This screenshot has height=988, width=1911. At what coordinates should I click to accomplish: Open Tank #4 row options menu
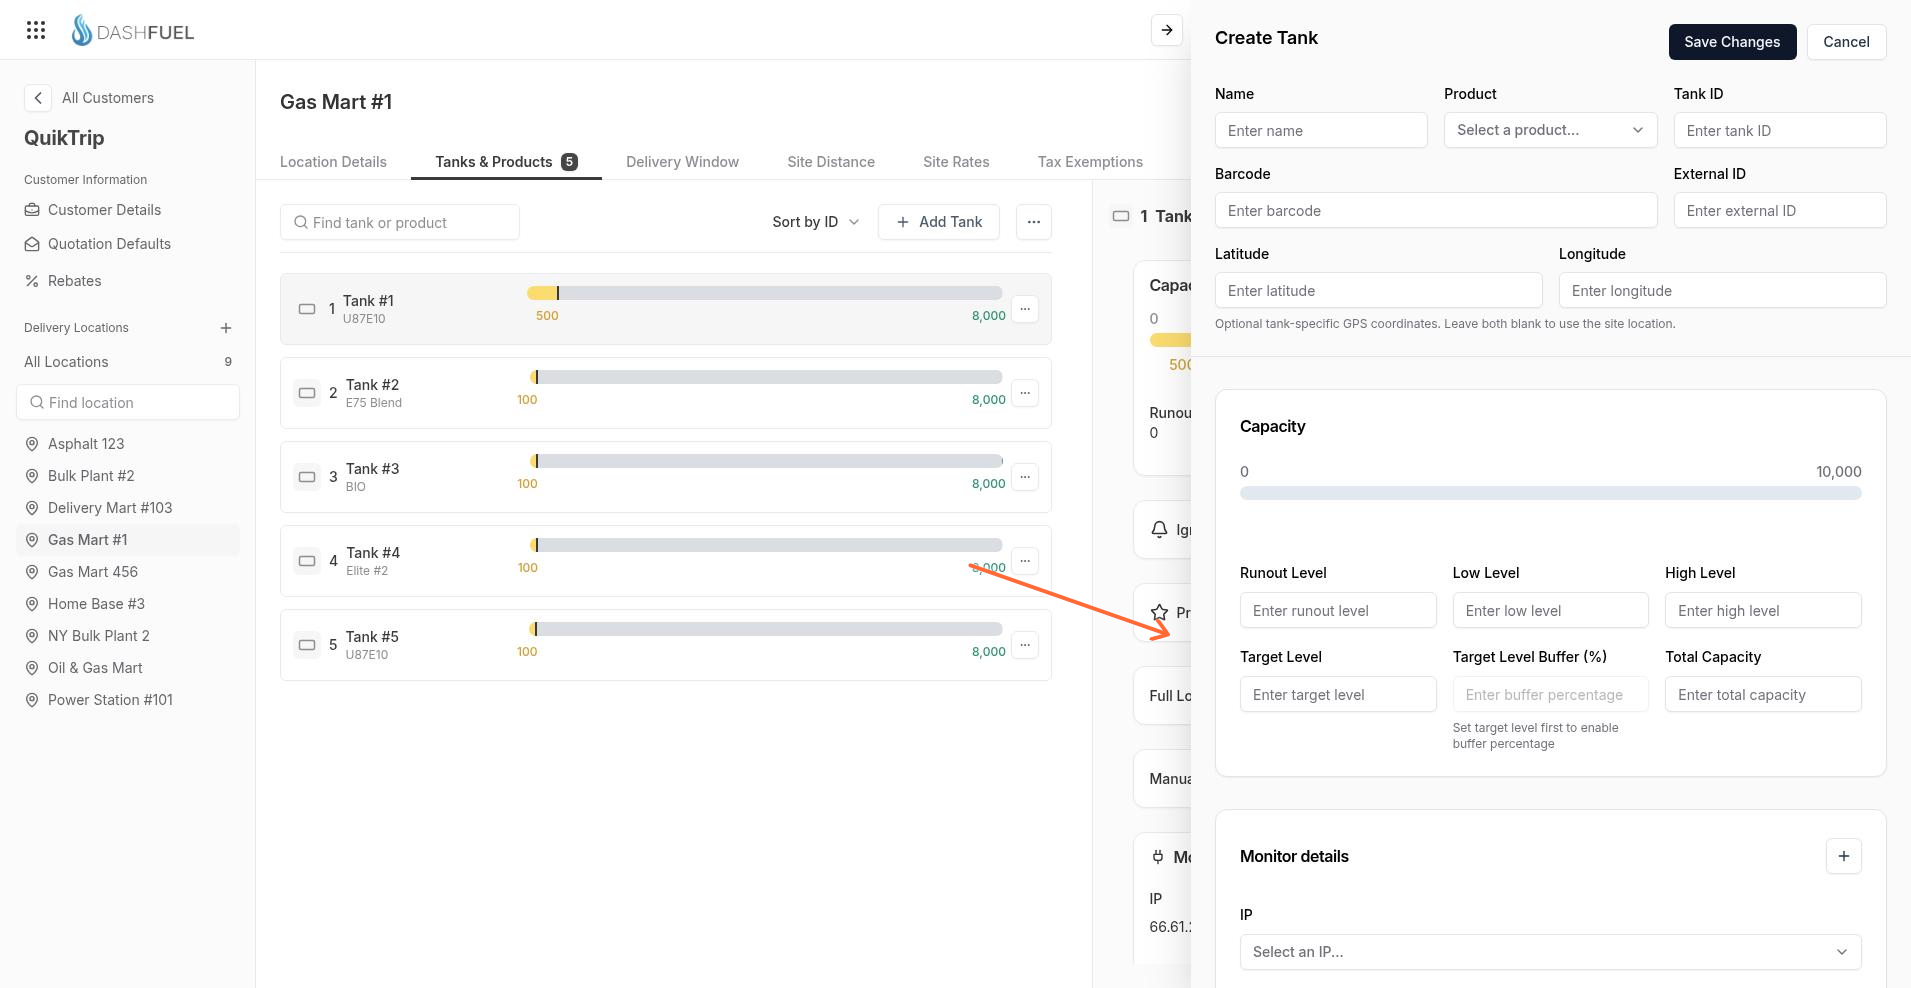pyautogui.click(x=1025, y=561)
